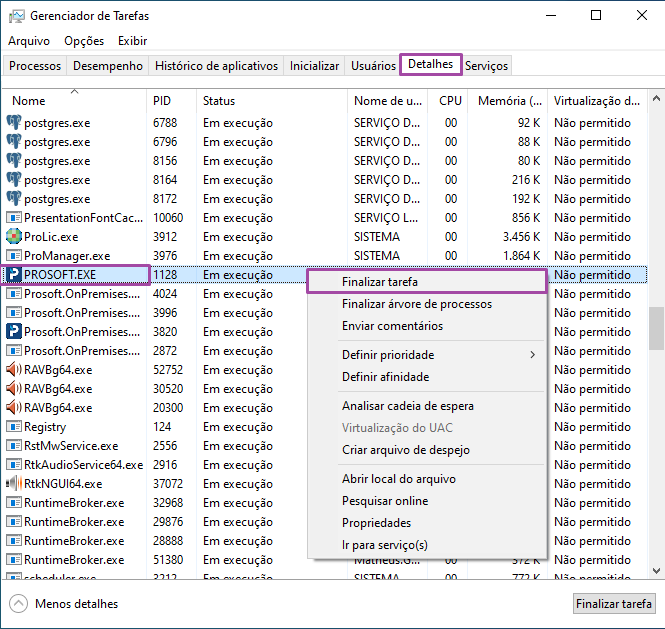This screenshot has height=629, width=665.
Task: Select Criar arquivo de despejo
Action: pyautogui.click(x=427, y=450)
